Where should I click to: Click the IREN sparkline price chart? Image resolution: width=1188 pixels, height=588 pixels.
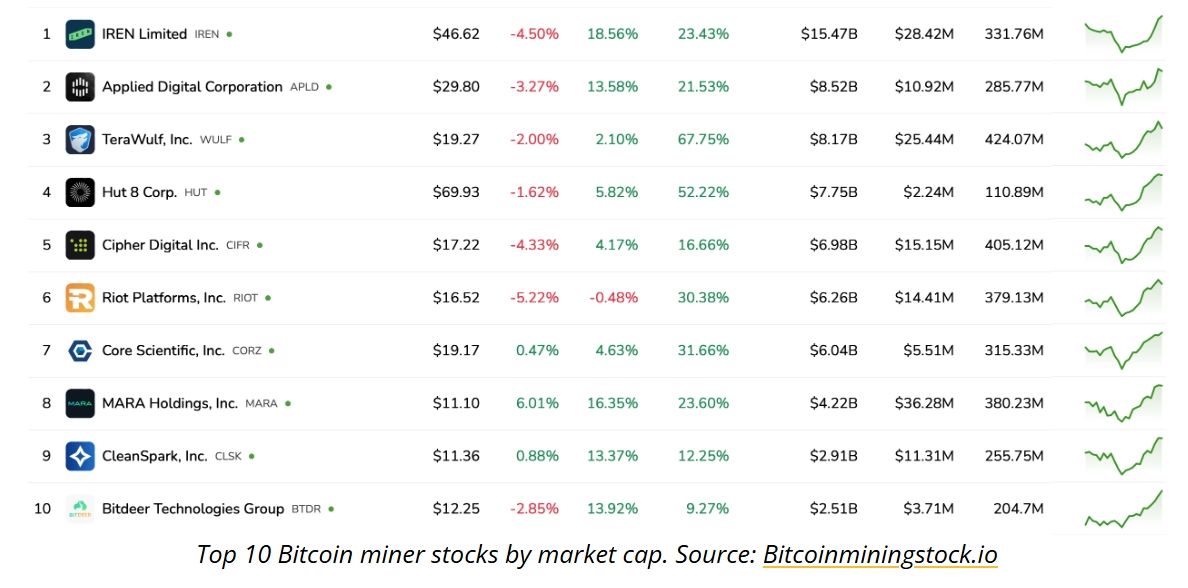click(1123, 34)
